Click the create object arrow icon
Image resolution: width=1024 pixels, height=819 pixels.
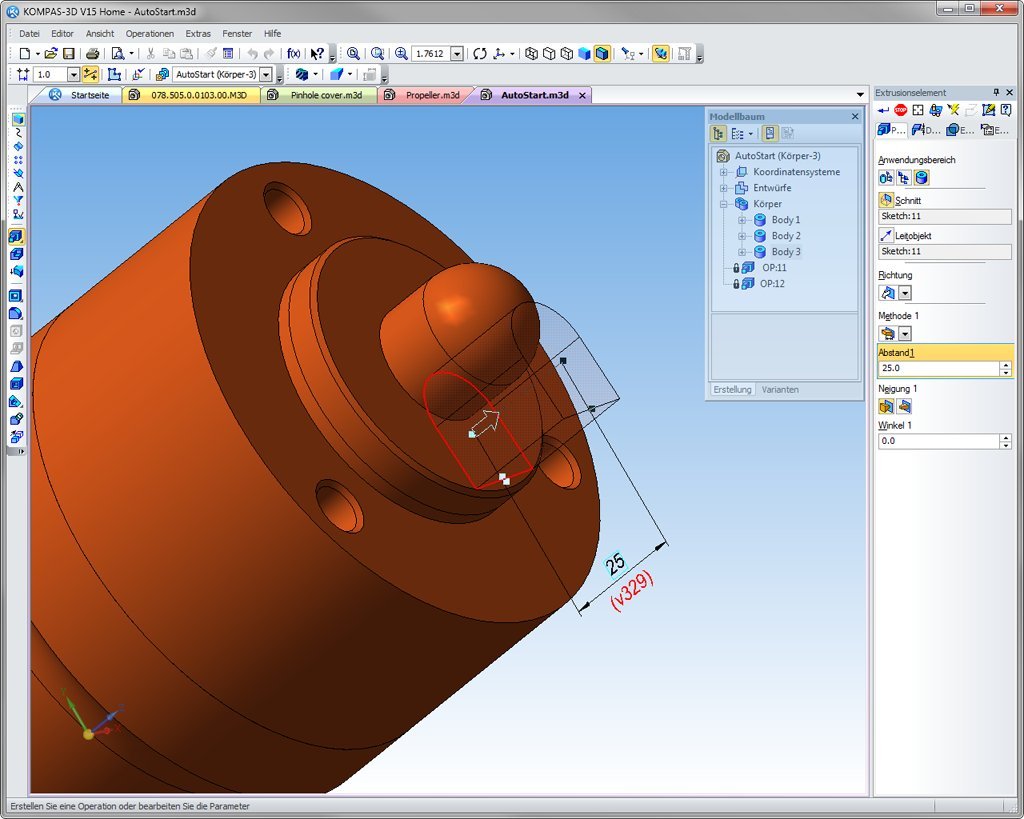coord(883,110)
